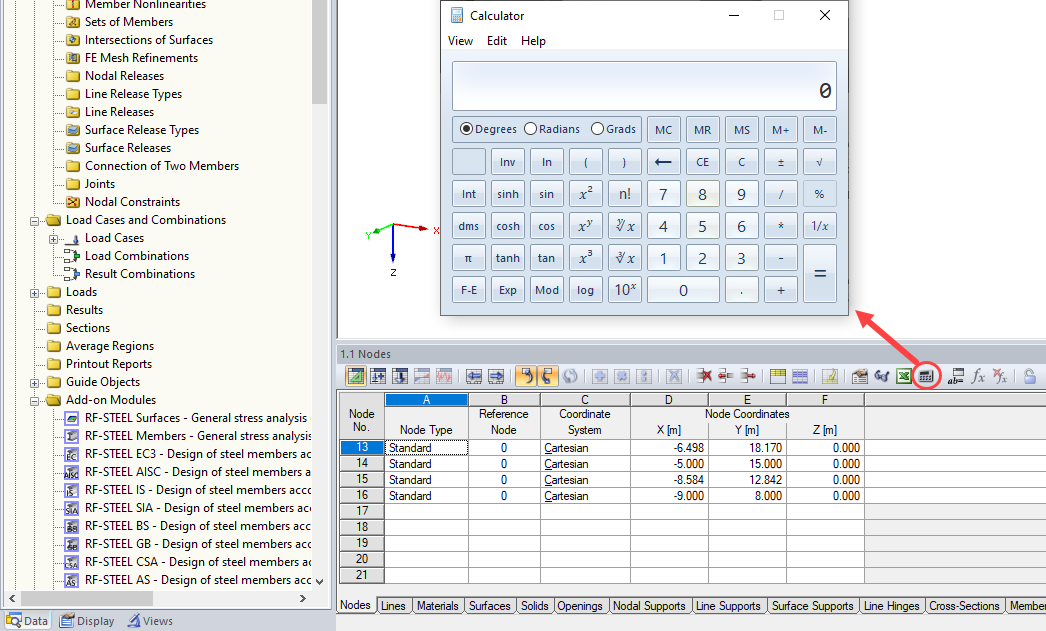Click the ab= rename icon near the calculator icon

click(x=955, y=376)
